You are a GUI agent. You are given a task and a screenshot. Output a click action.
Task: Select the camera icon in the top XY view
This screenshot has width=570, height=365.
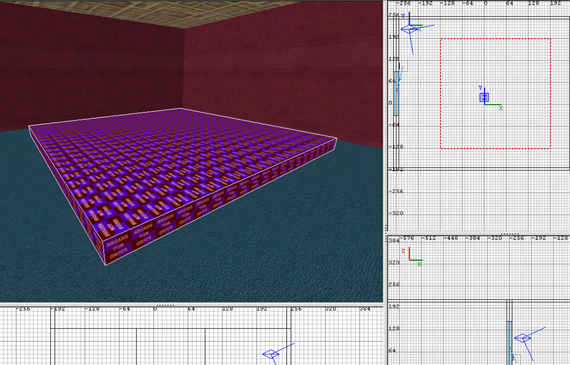(x=409, y=29)
